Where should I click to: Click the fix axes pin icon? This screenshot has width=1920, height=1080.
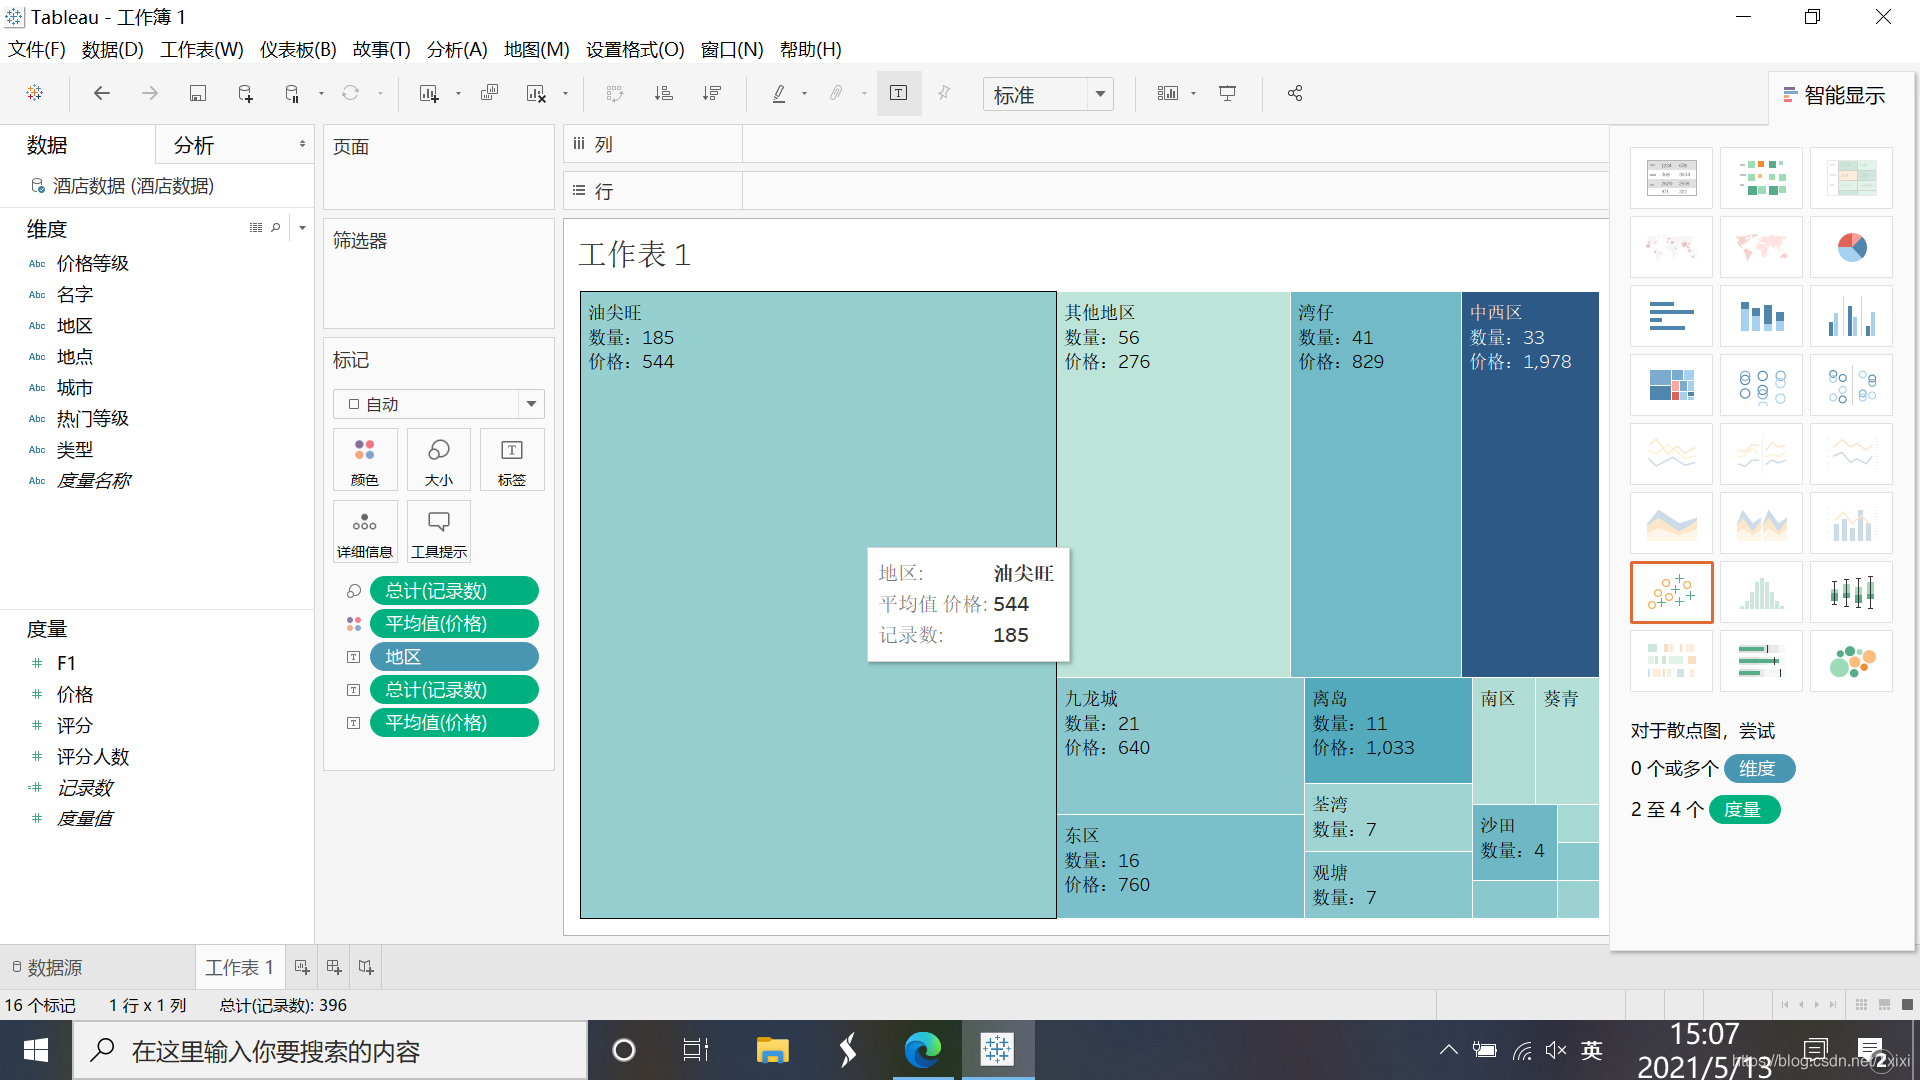(x=944, y=93)
